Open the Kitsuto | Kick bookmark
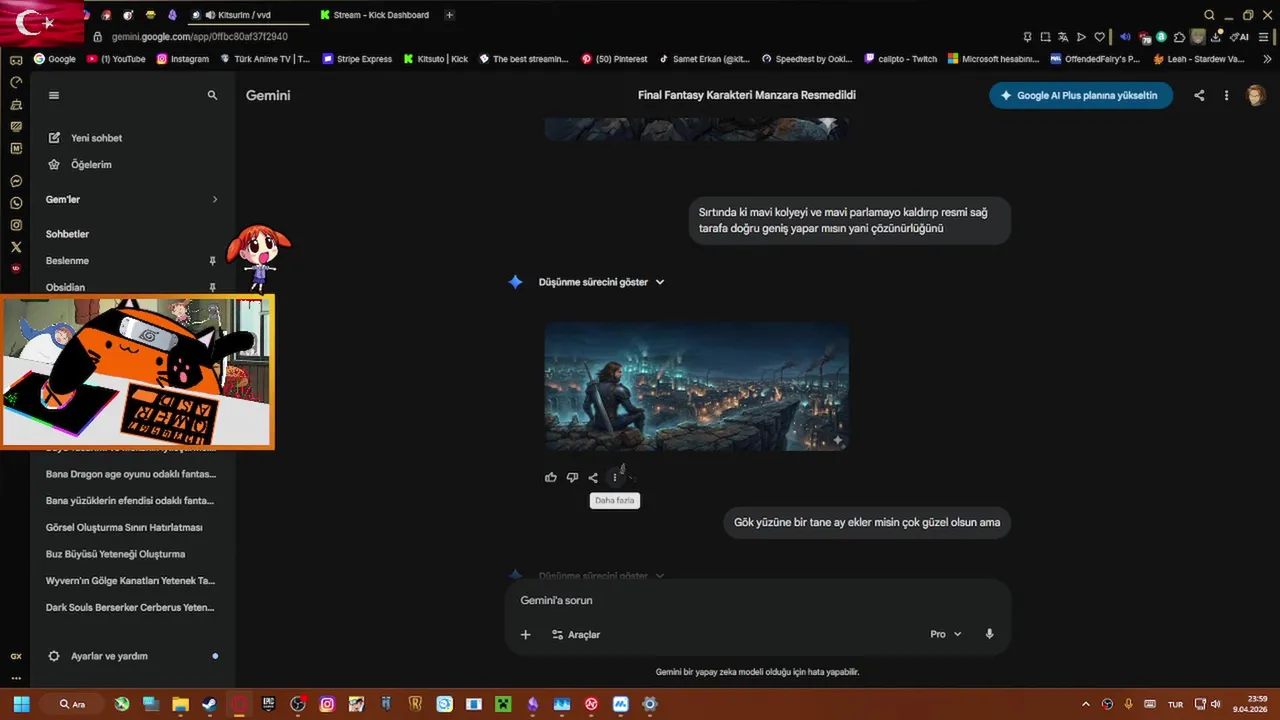1280x720 pixels. tap(435, 59)
